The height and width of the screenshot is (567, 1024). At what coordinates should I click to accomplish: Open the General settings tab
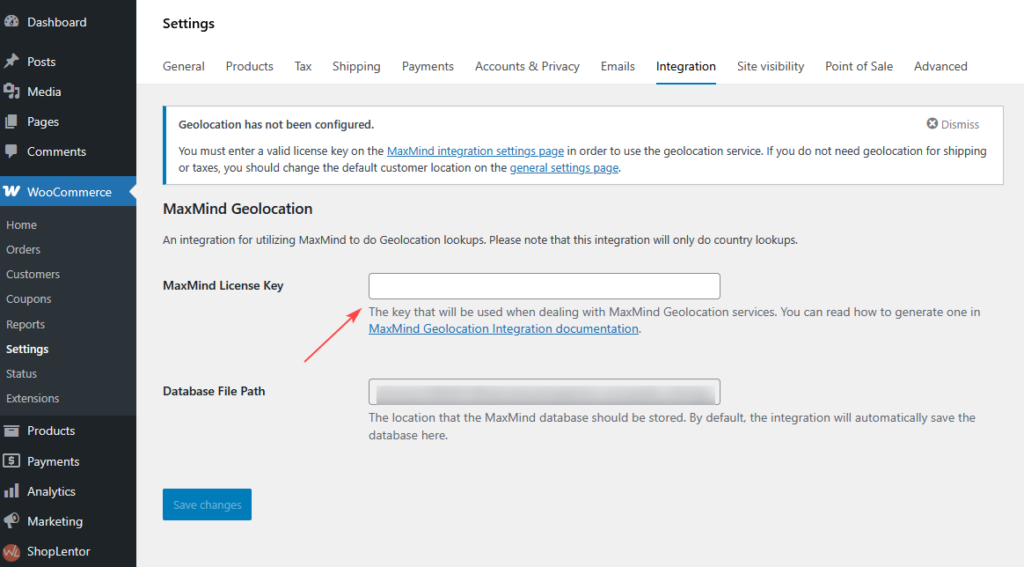click(x=184, y=67)
